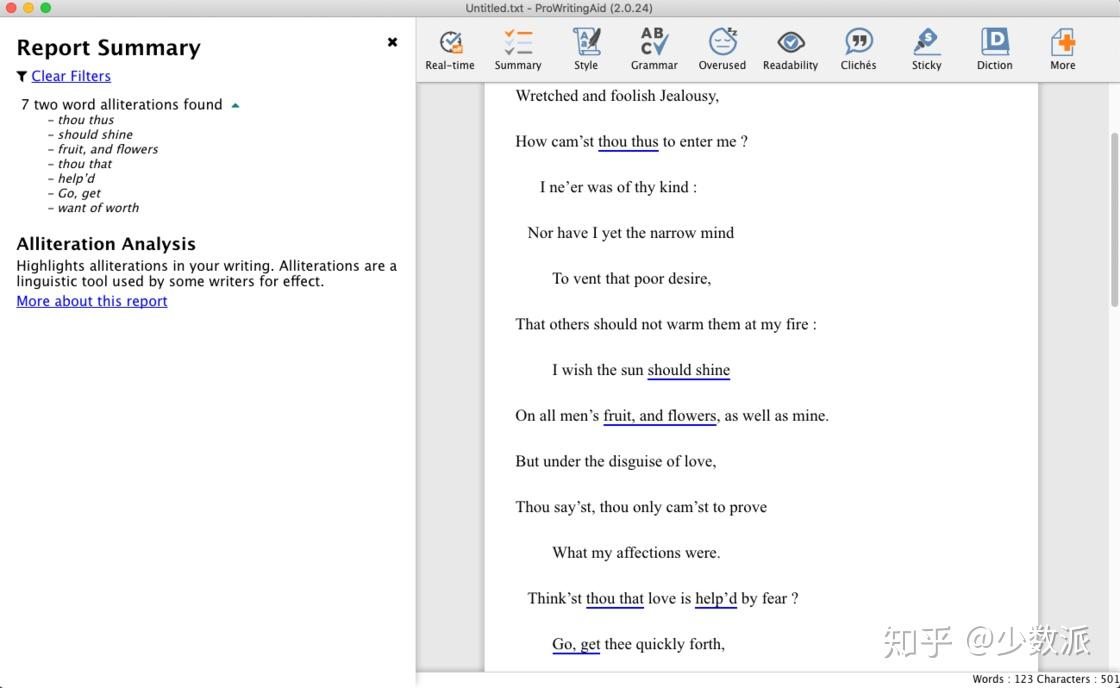Viewport: 1120px width, 688px height.
Task: Click the line 'Thou say'st, thou only cam'st to prove'
Action: pyautogui.click(x=641, y=507)
